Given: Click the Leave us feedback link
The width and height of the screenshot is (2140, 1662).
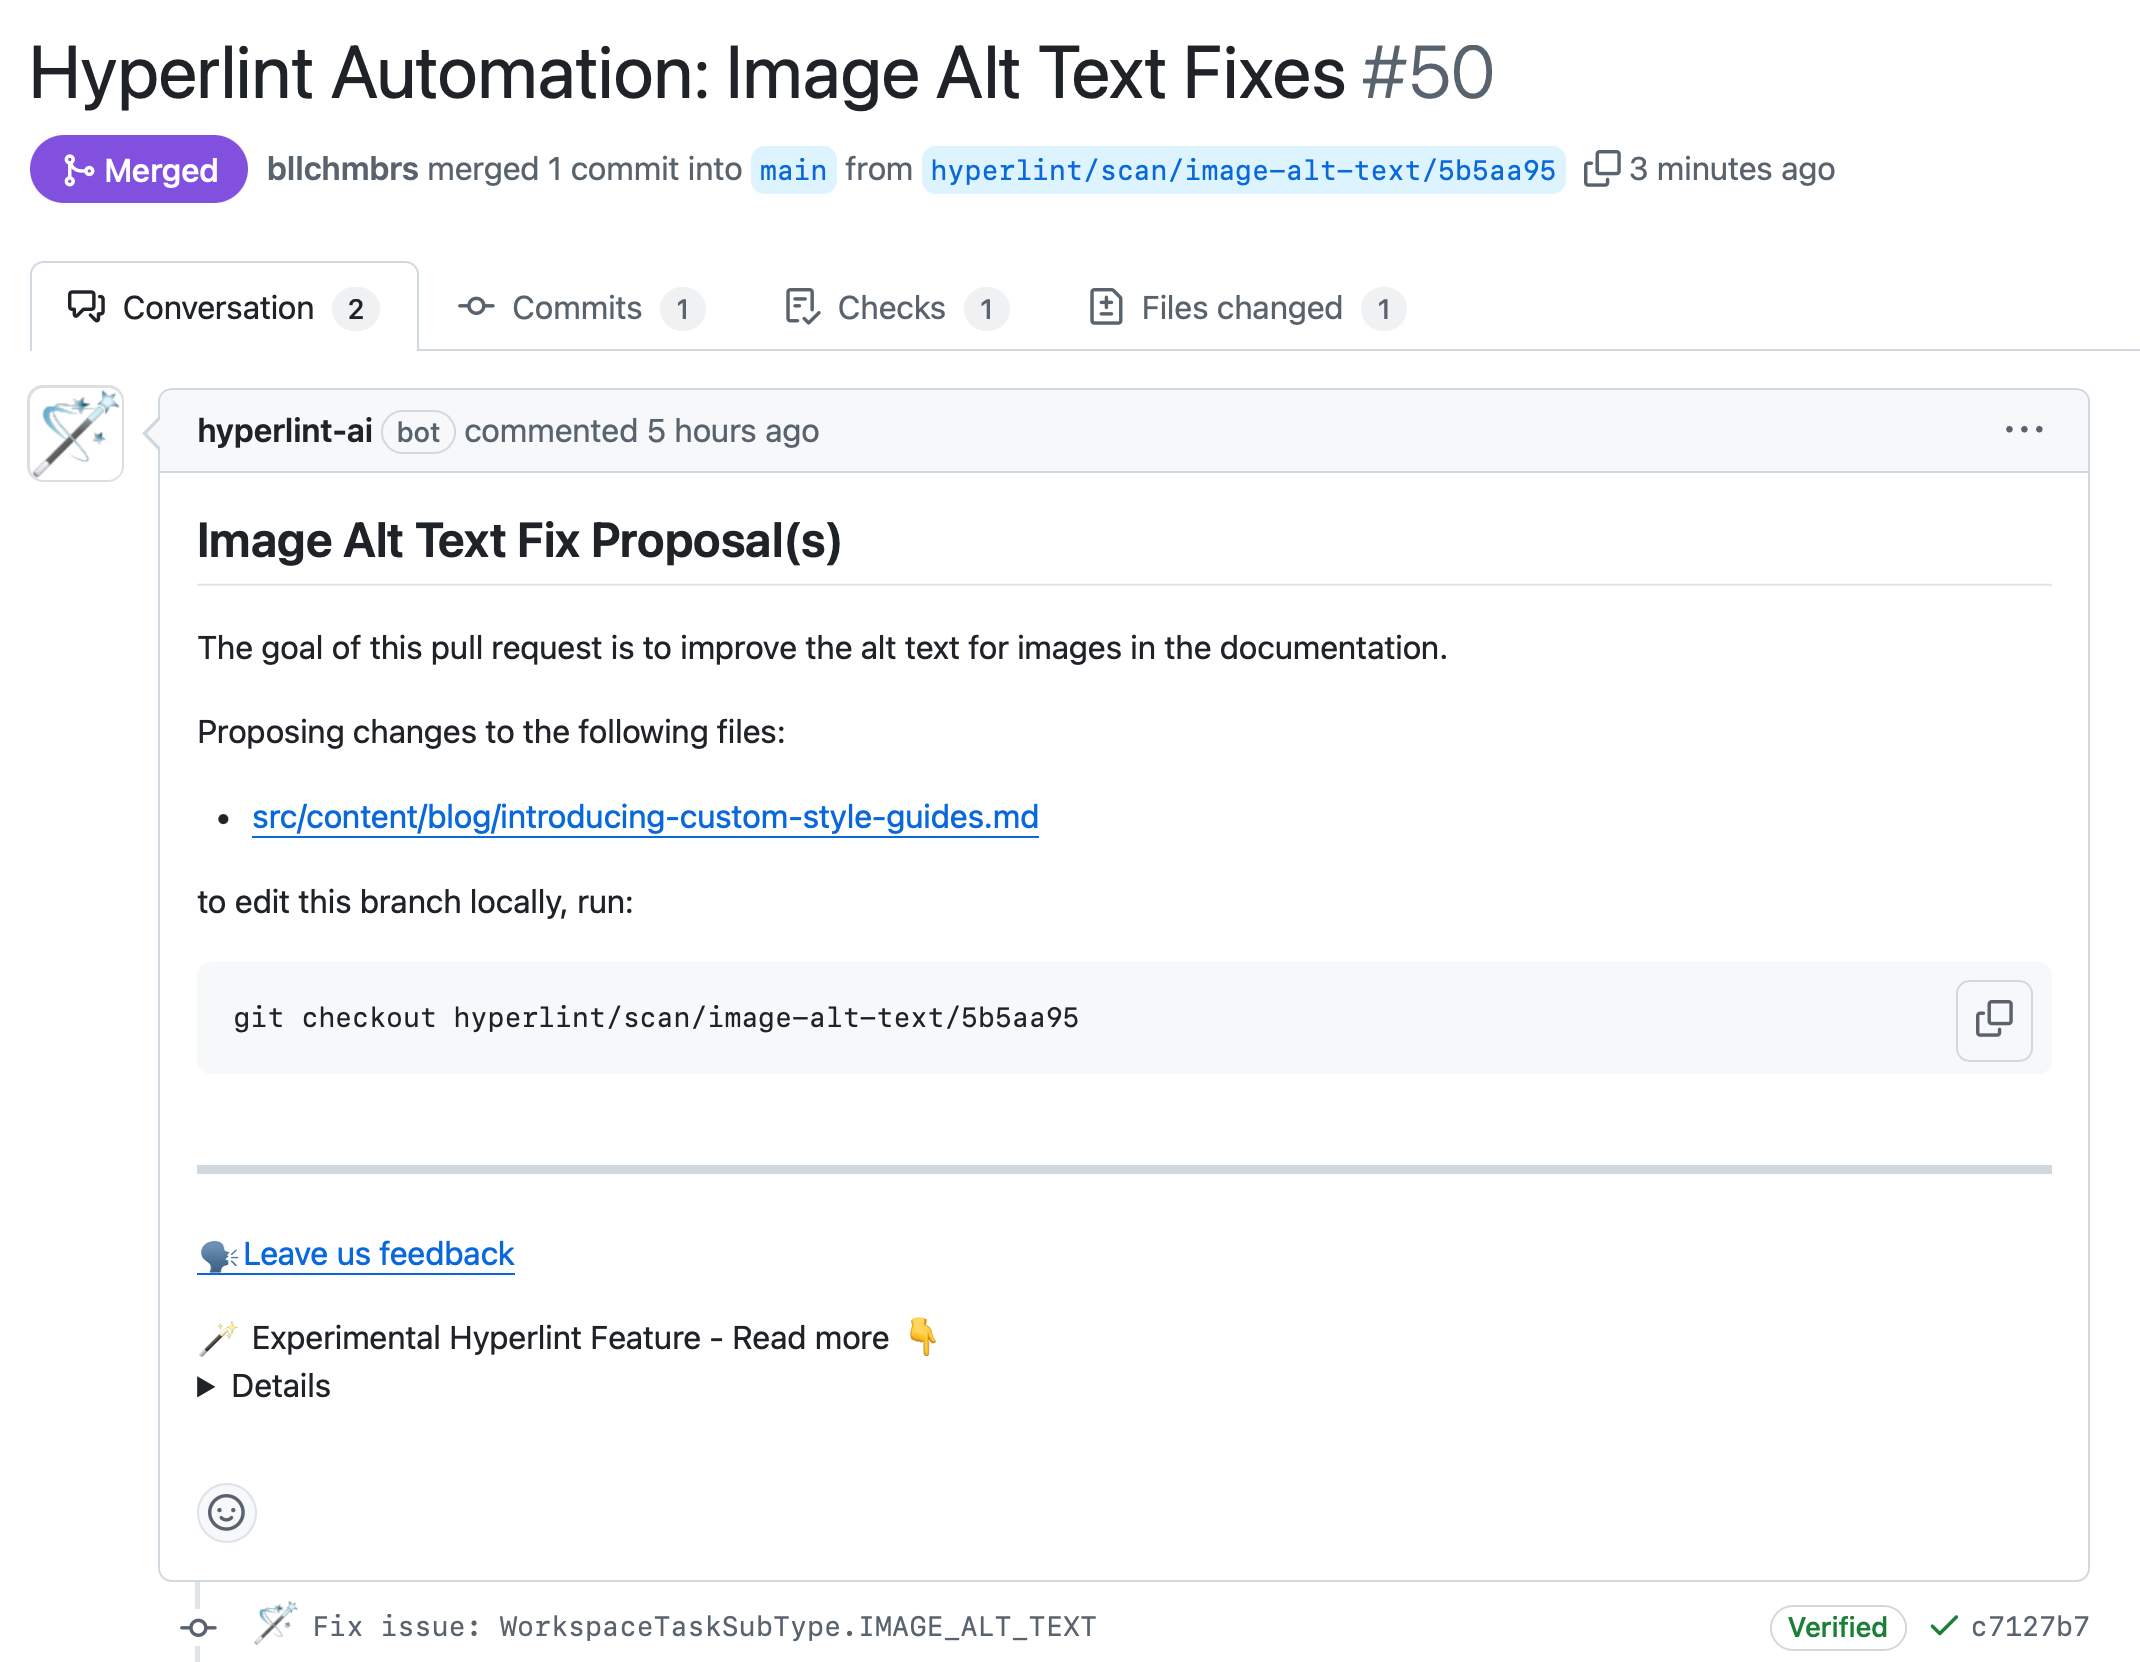Looking at the screenshot, I should pos(377,1254).
